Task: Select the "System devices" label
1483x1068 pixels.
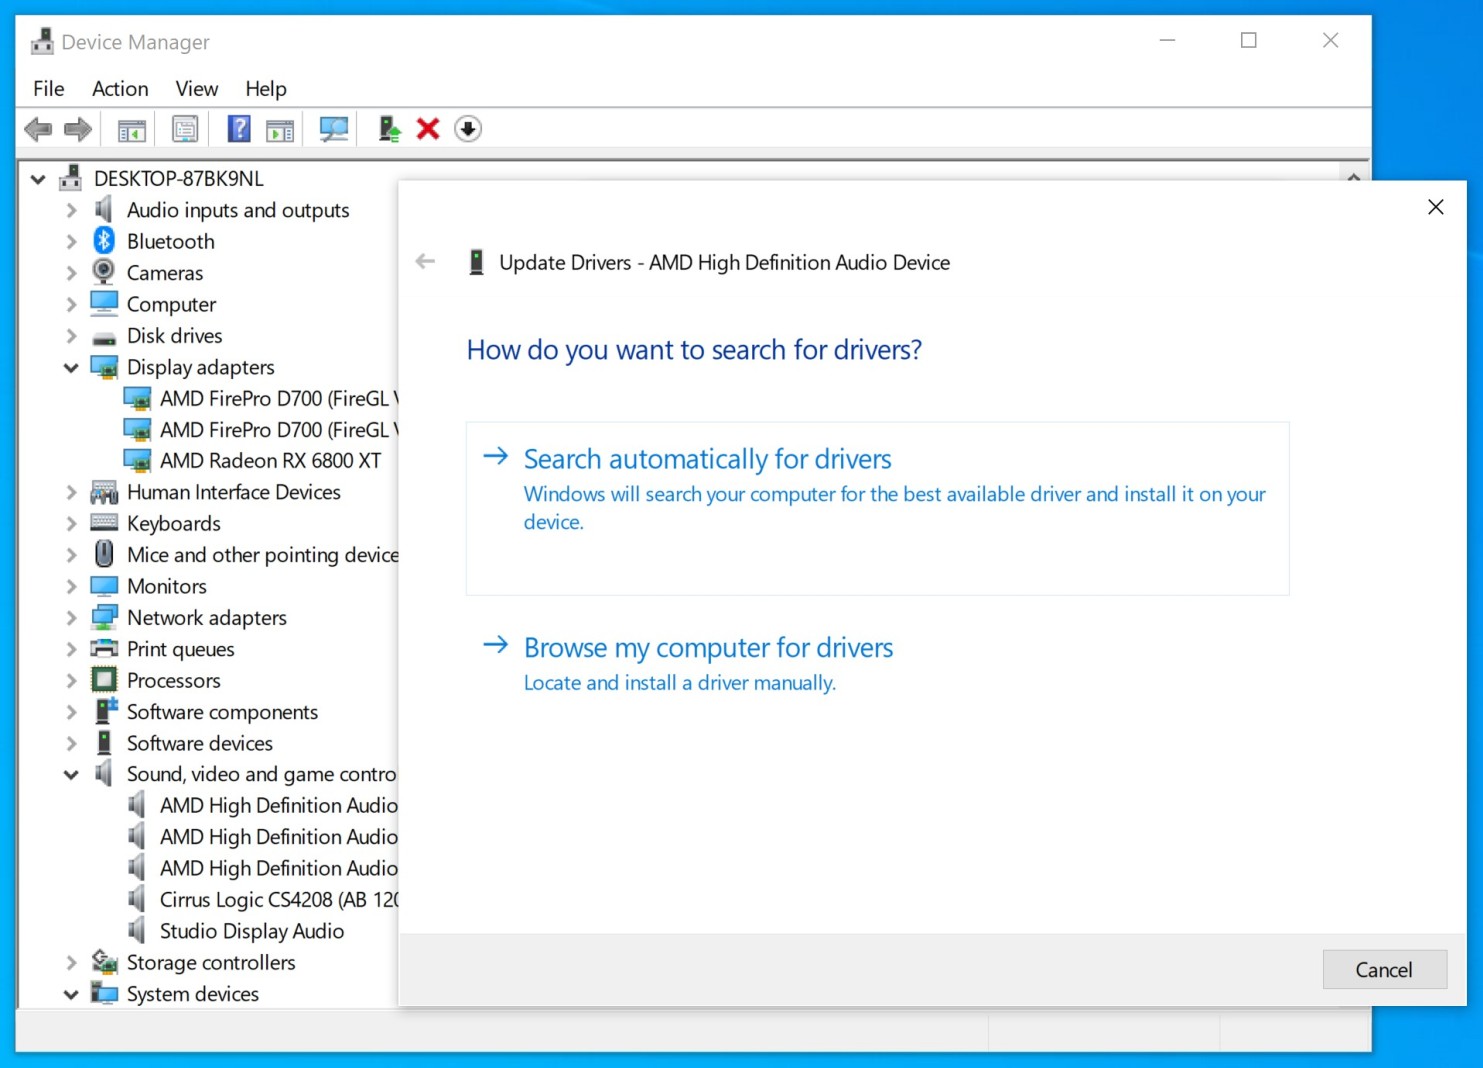Action: click(193, 994)
